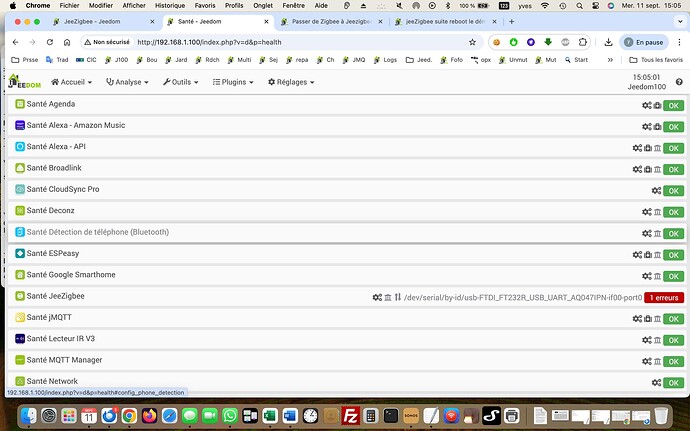Click medkit icon in Santé jMQTT row
This screenshot has width=690, height=431.
tap(648, 319)
